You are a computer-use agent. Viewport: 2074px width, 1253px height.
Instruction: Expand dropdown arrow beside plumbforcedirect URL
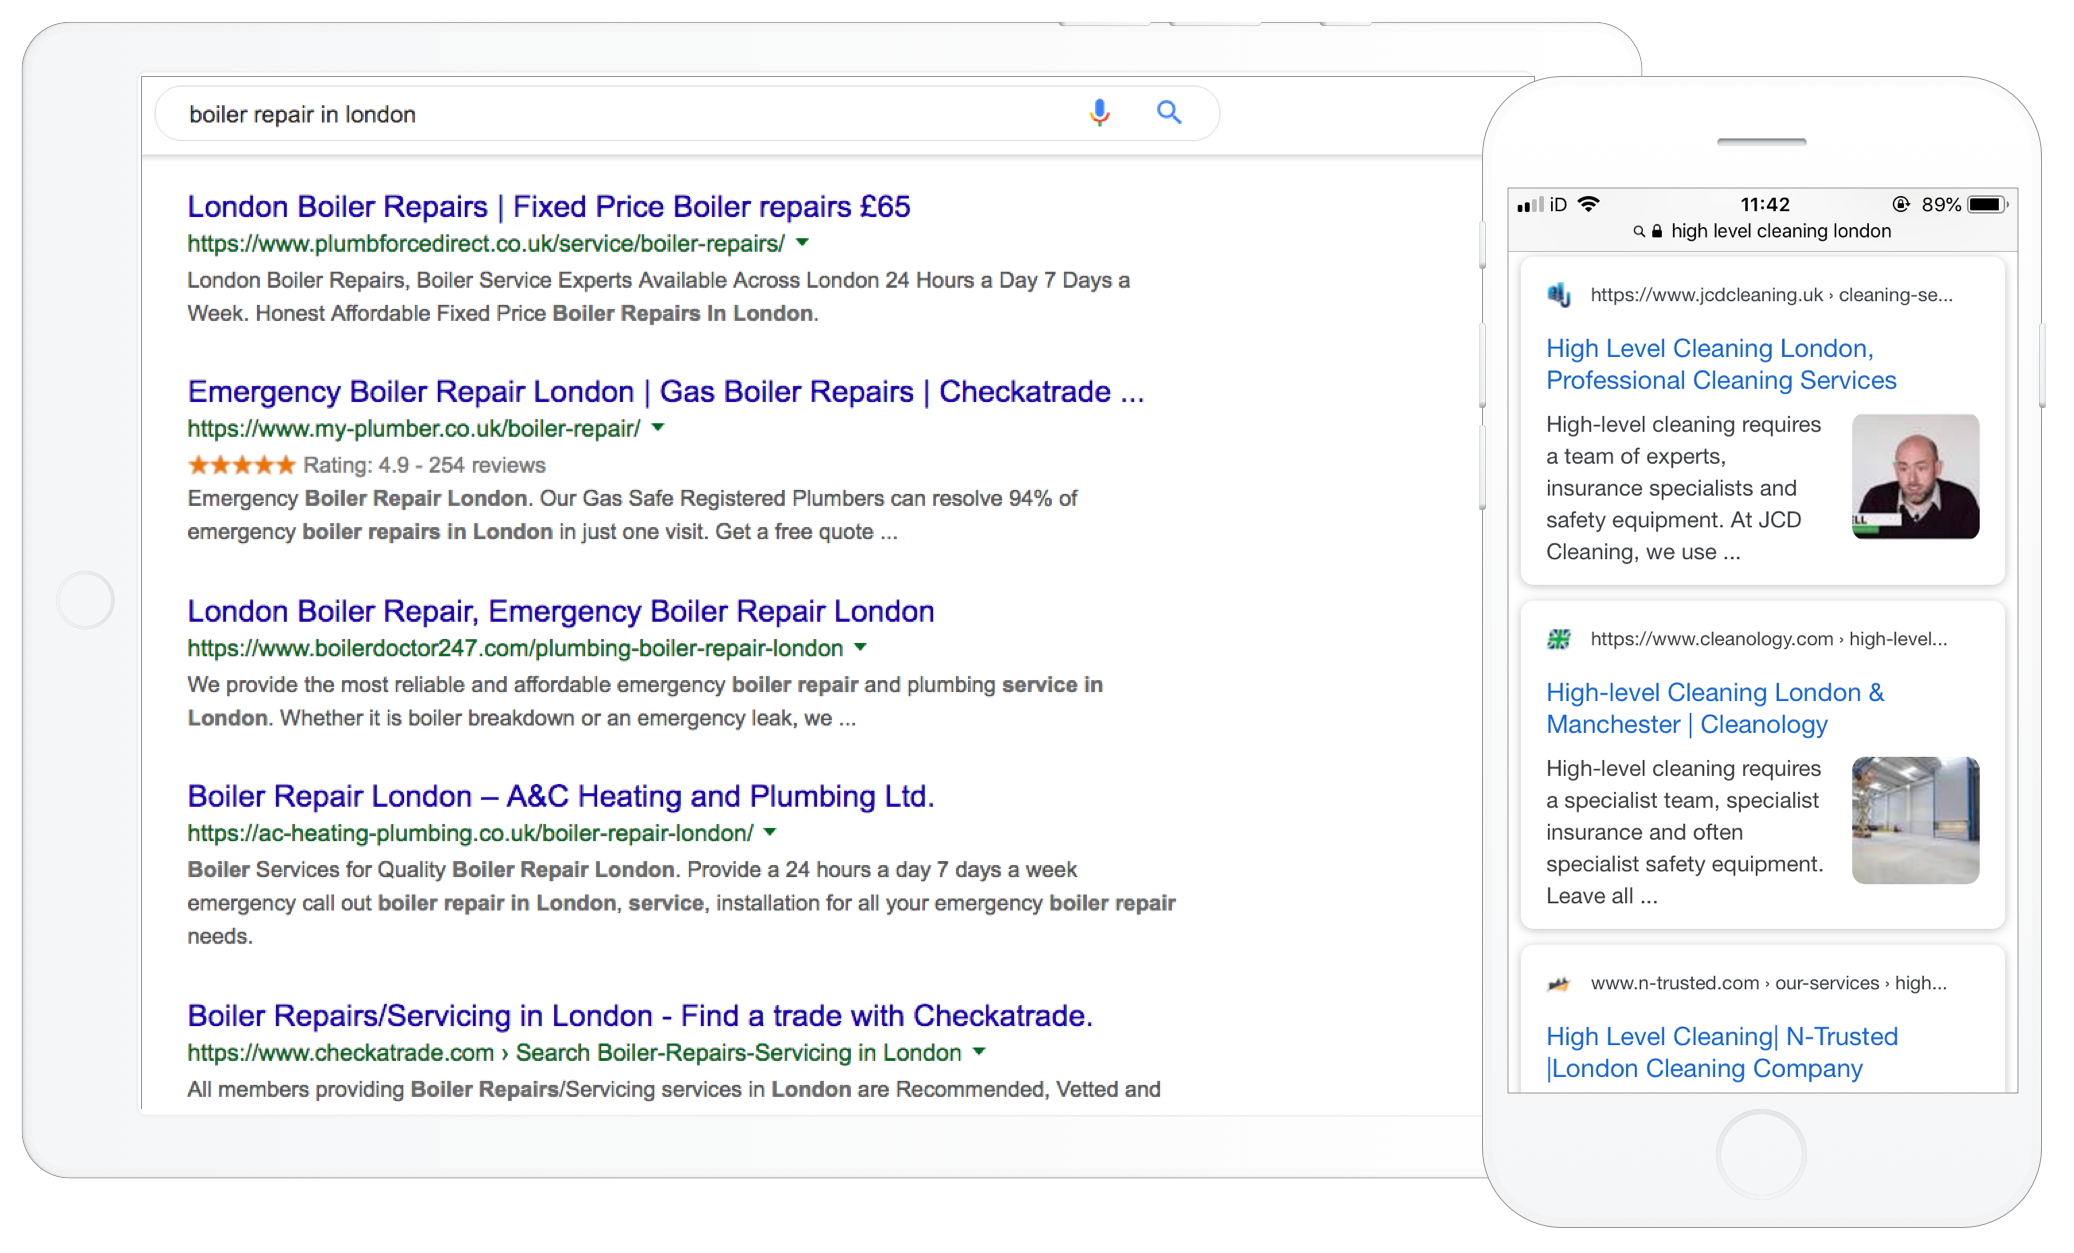click(802, 243)
